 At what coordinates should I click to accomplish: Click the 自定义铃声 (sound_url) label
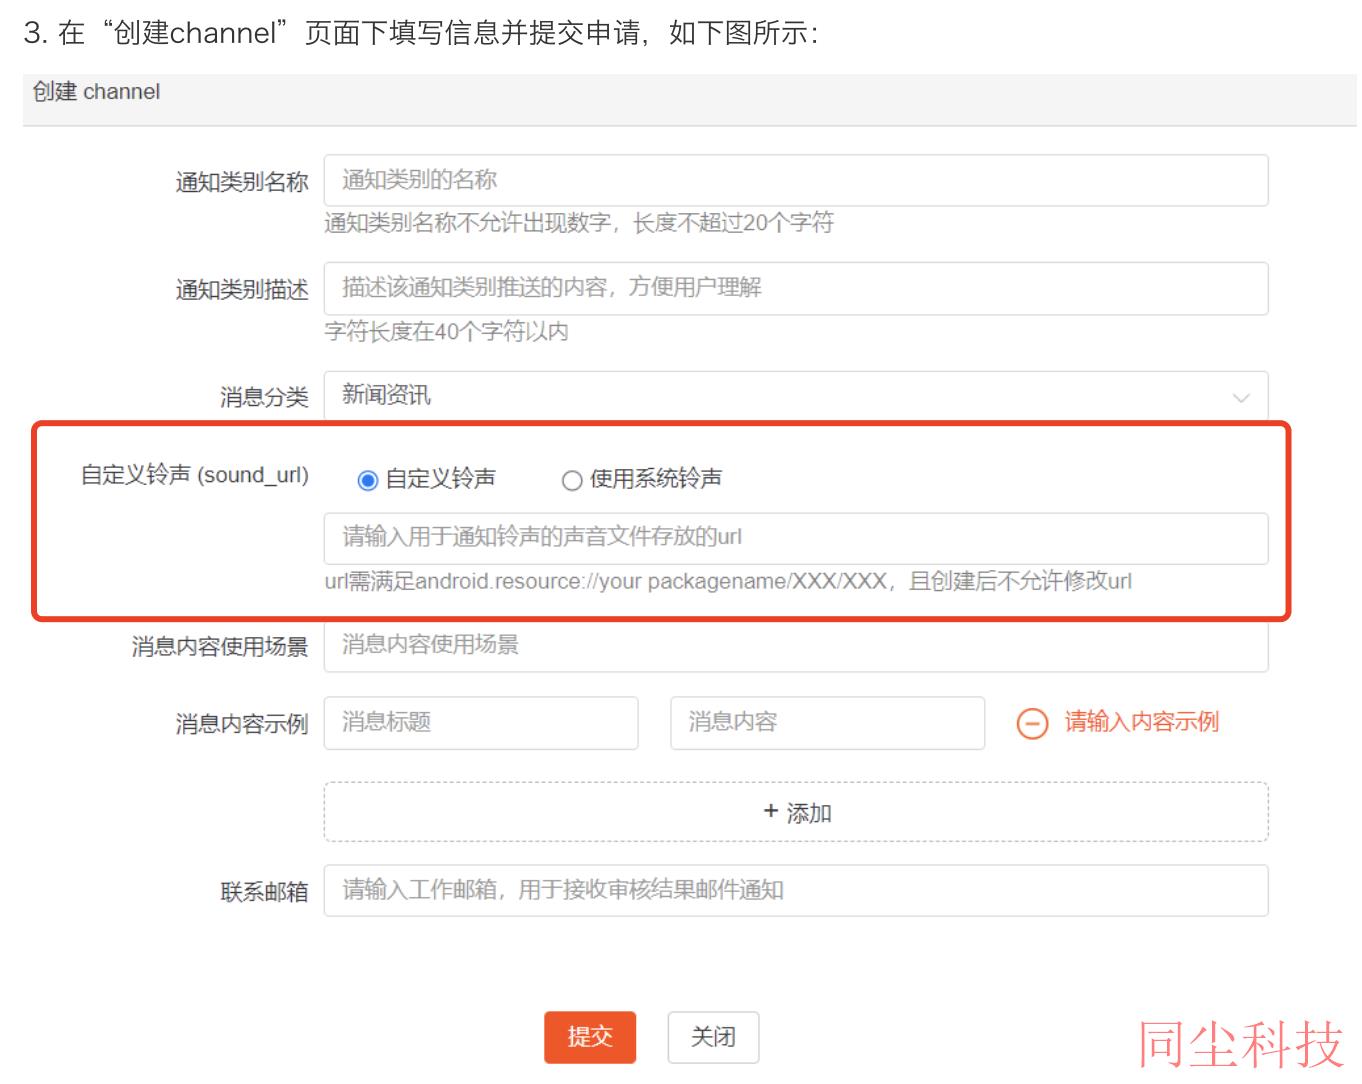pos(195,475)
